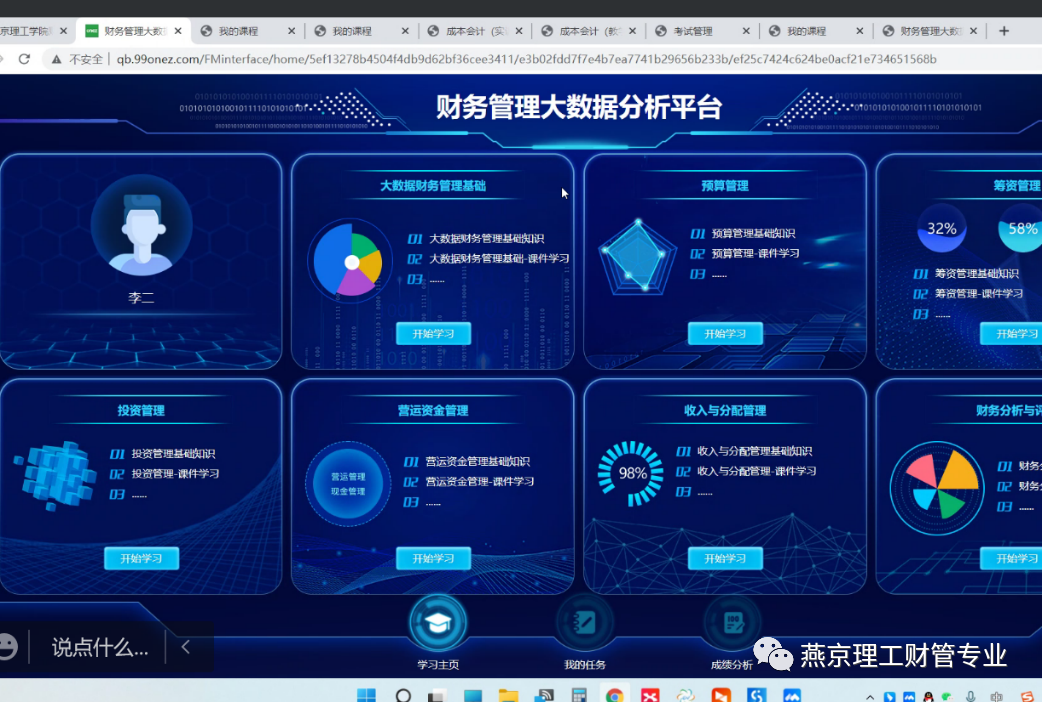Viewport: 1042px width, 702px height.
Task: Click 开始学习 under 预算管理
Action: pyautogui.click(x=725, y=334)
